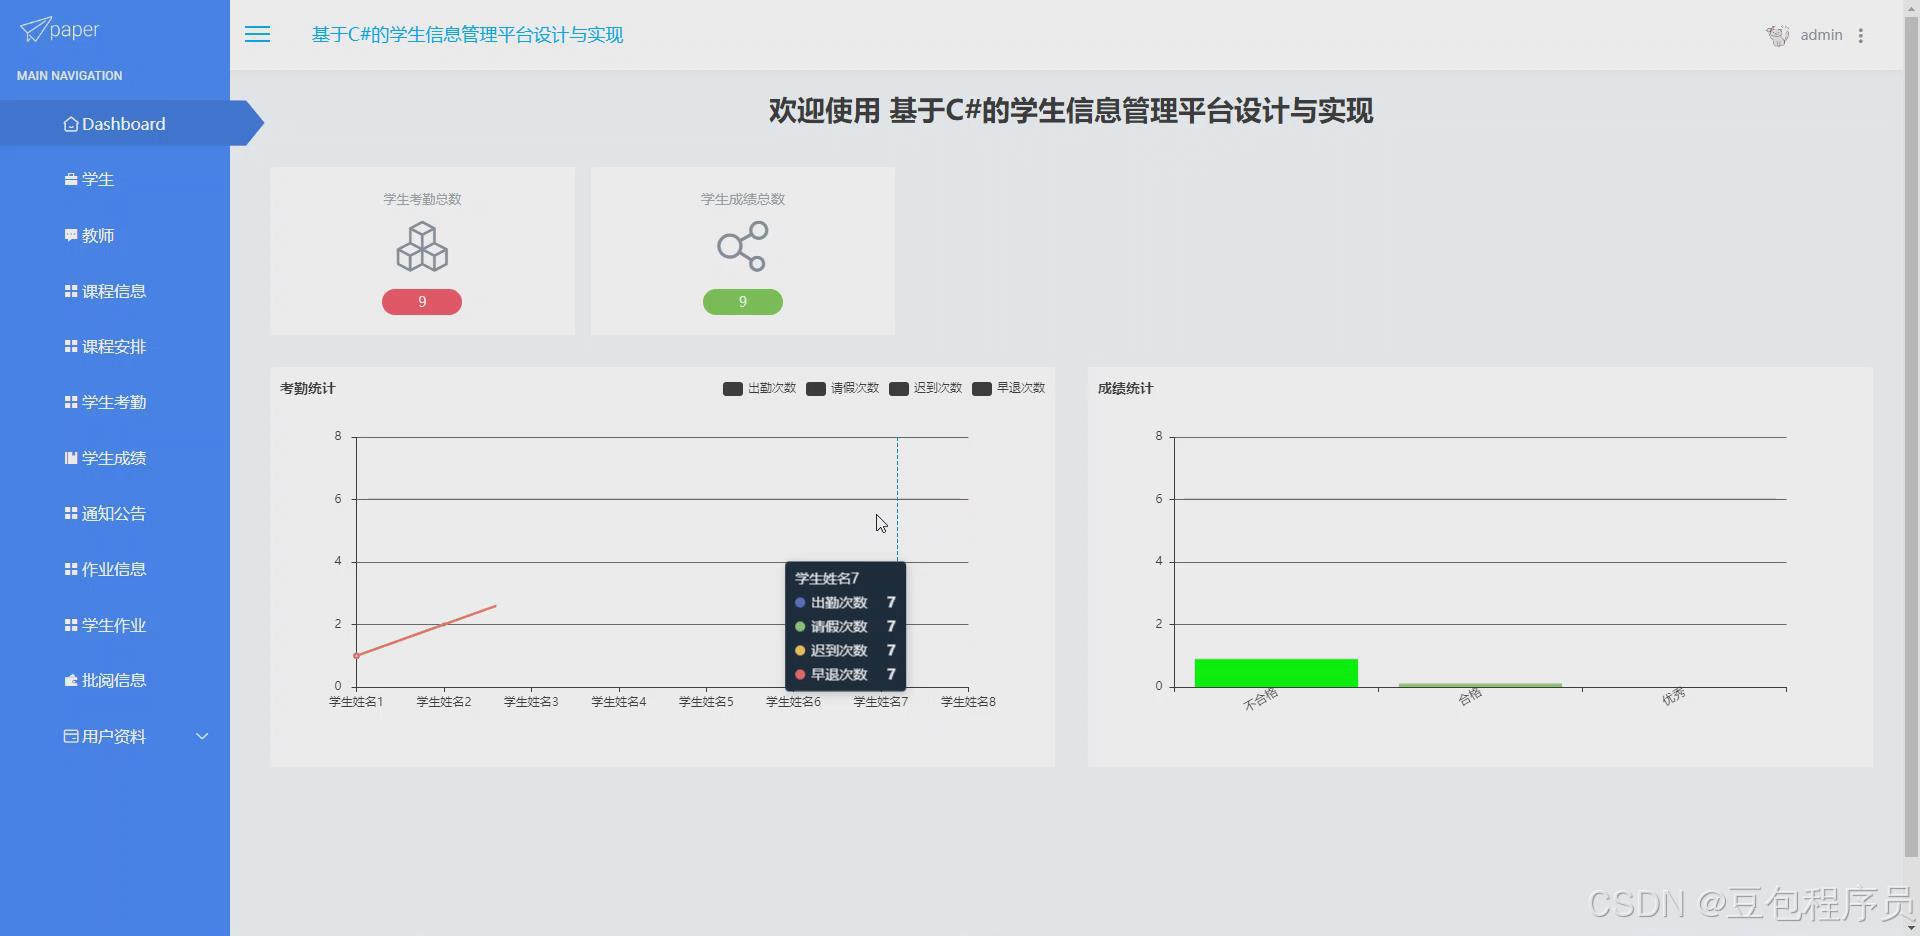This screenshot has height=936, width=1920.
Task: Toggle the 出勤次数 legend in attendance chart
Action: (757, 389)
